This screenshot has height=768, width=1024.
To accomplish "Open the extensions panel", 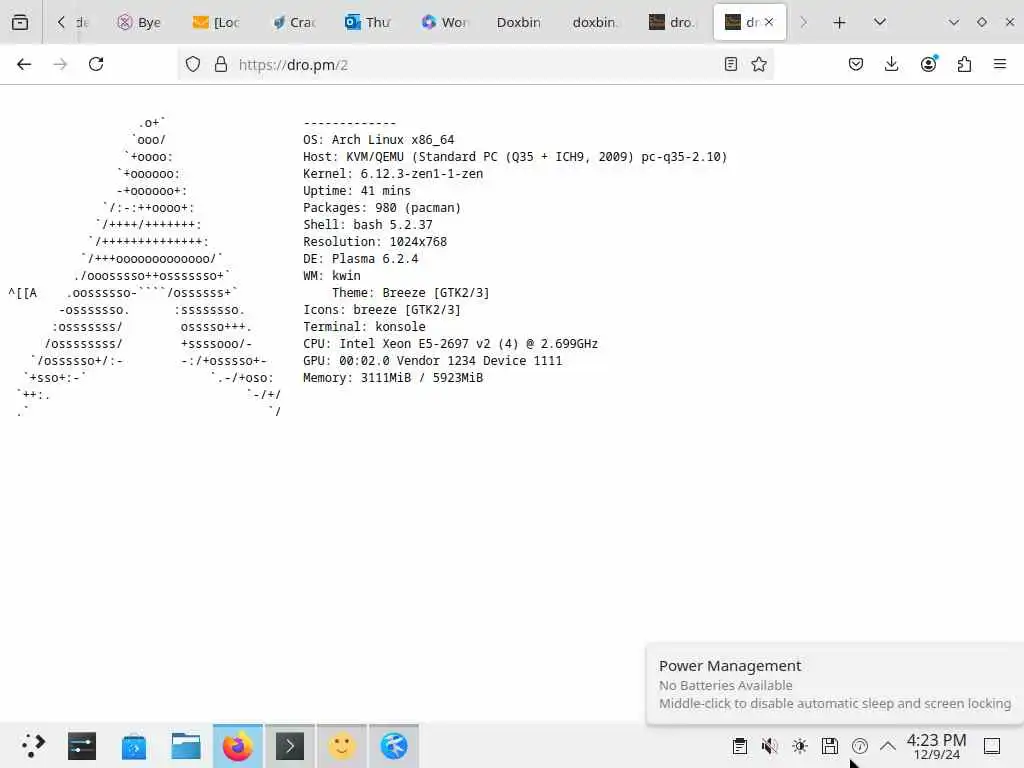I will [964, 64].
